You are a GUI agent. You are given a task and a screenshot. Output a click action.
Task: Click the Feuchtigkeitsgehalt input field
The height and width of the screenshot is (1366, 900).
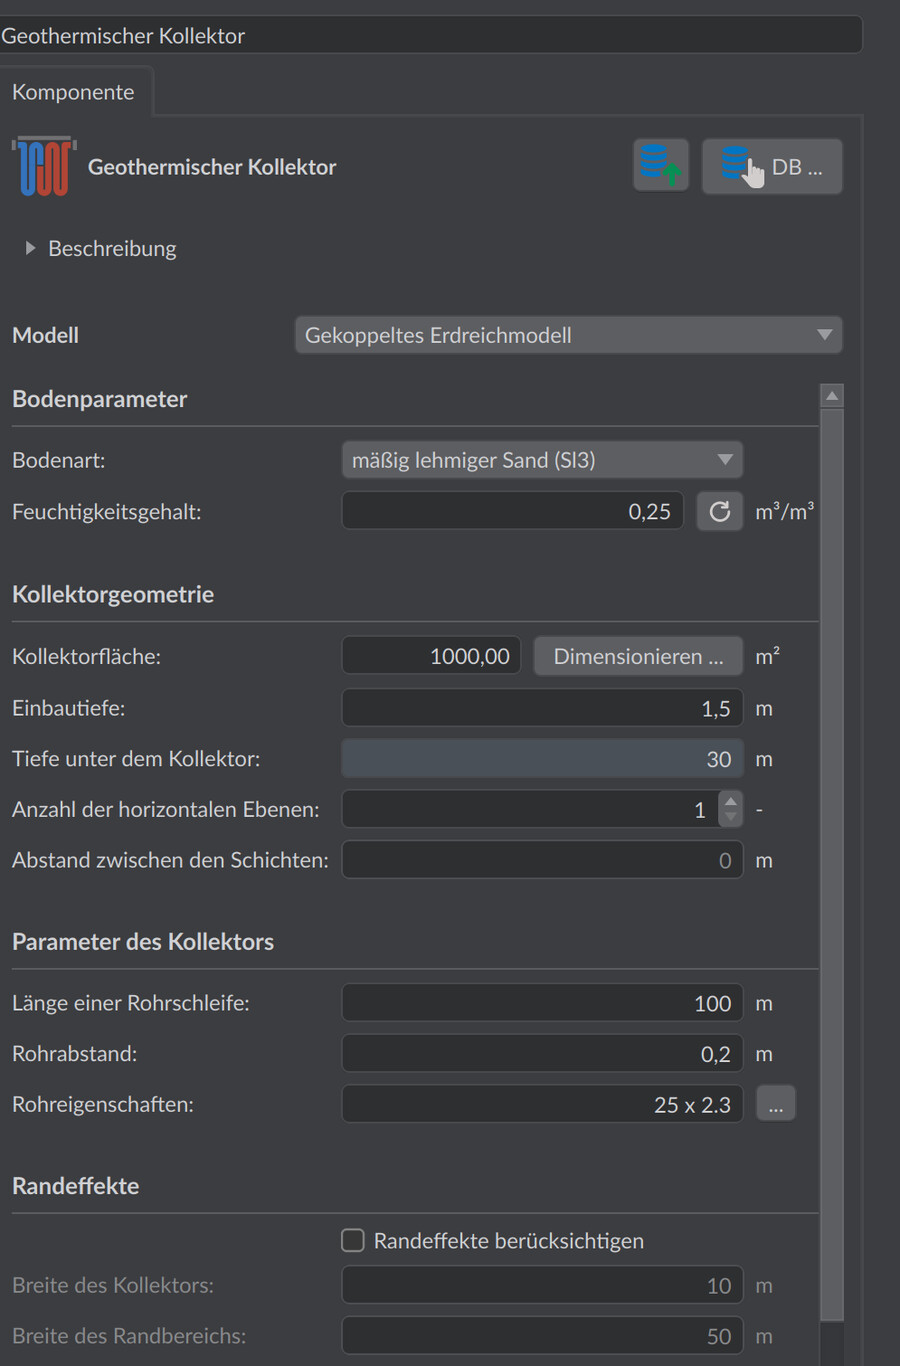[x=513, y=511]
